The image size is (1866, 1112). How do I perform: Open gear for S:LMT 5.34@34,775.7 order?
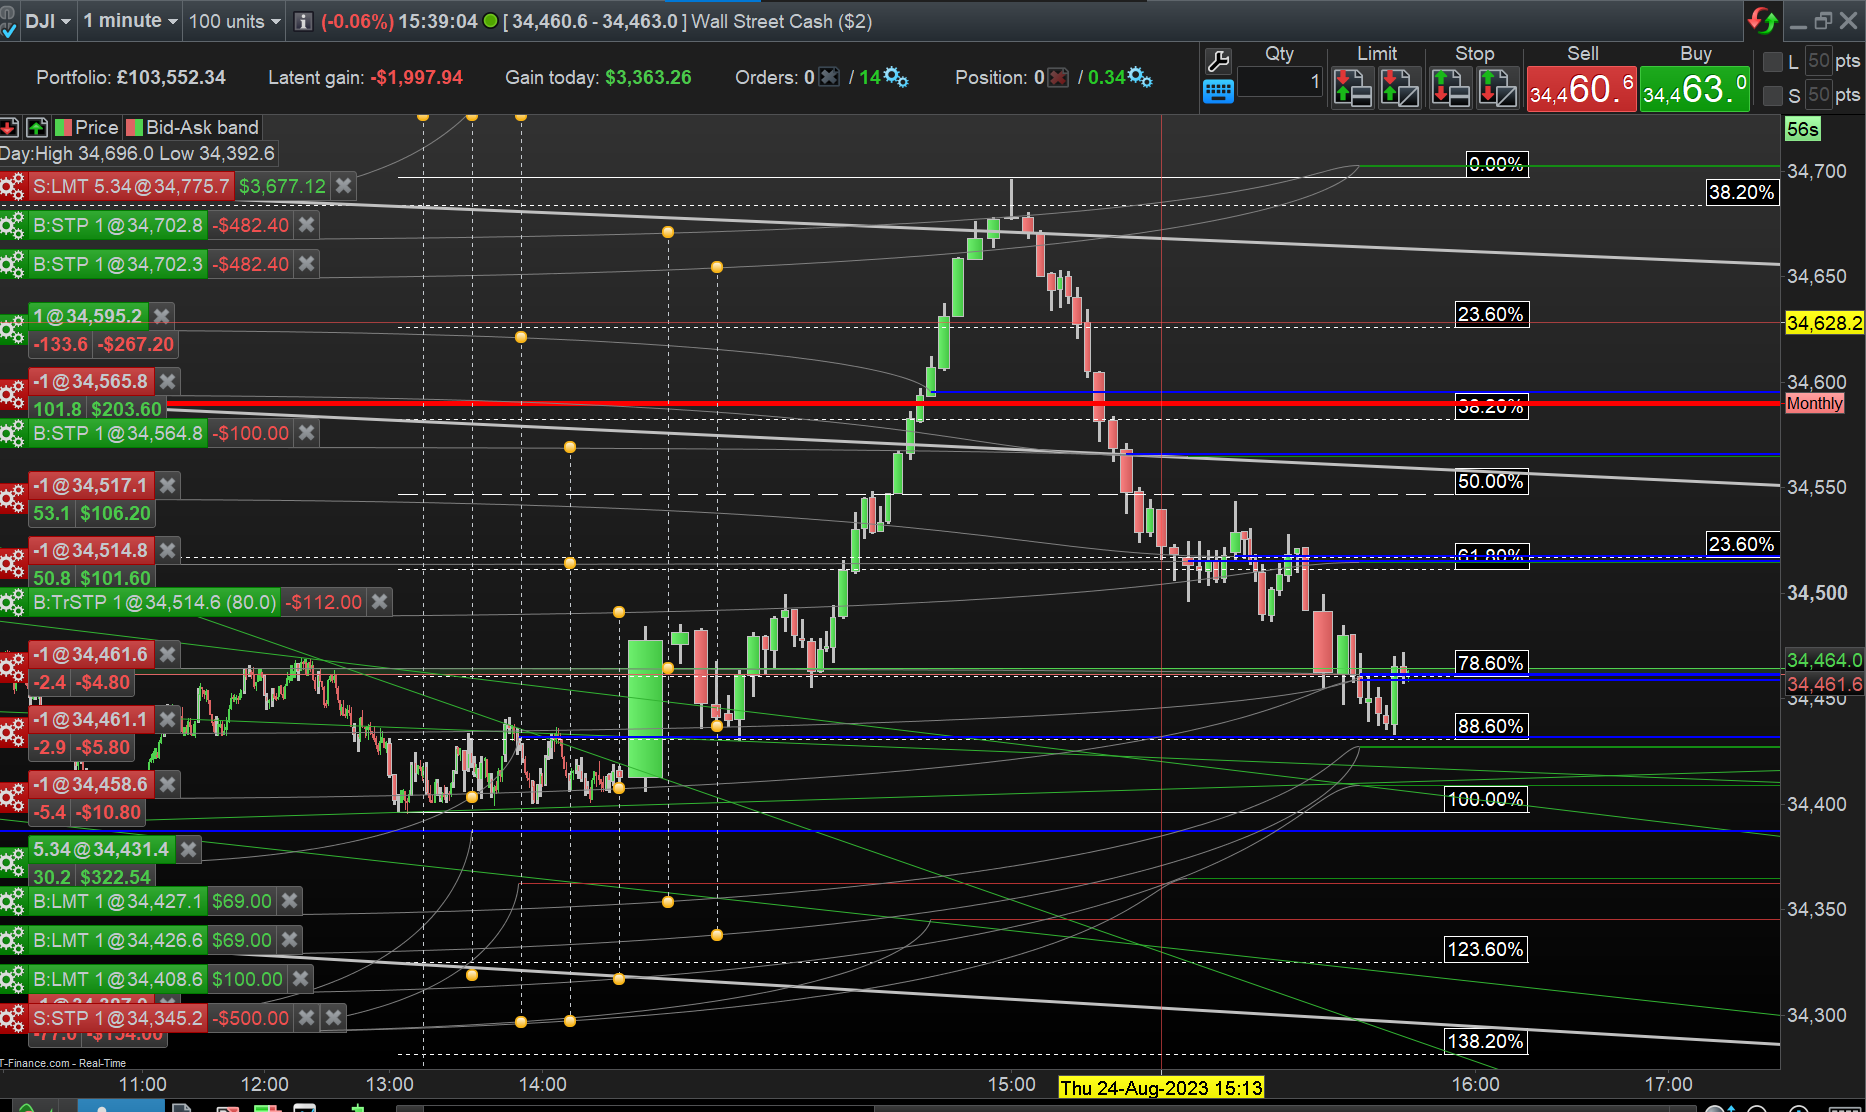tap(12, 186)
